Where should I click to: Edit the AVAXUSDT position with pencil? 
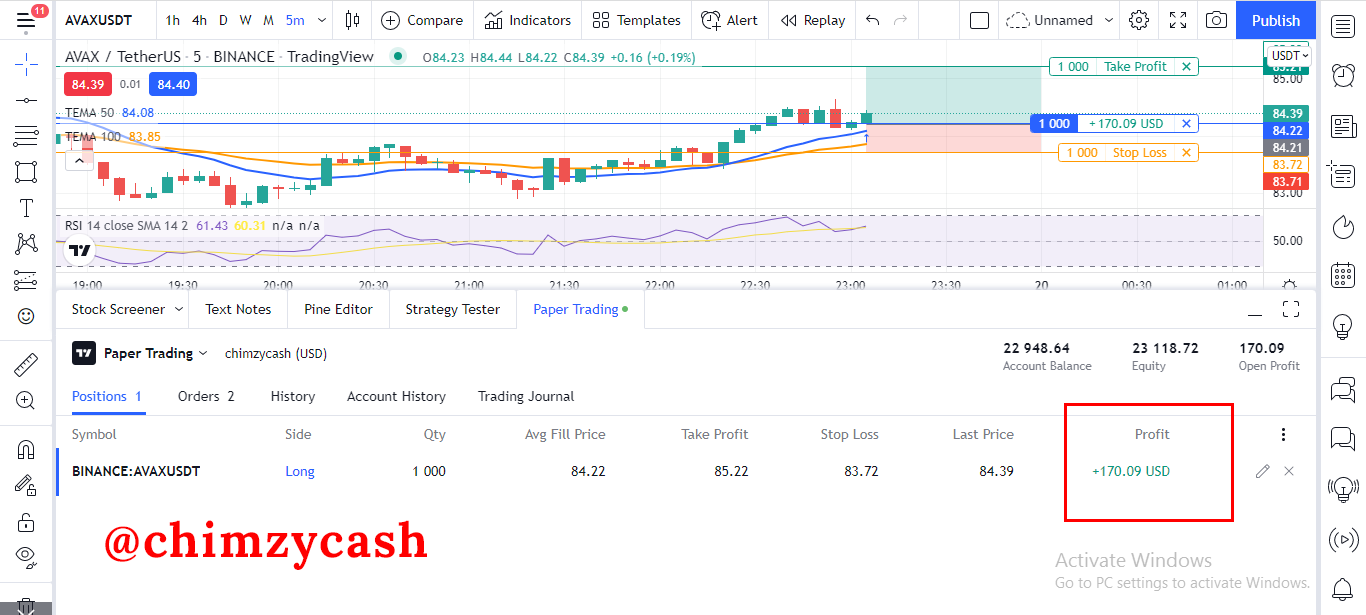click(x=1262, y=471)
